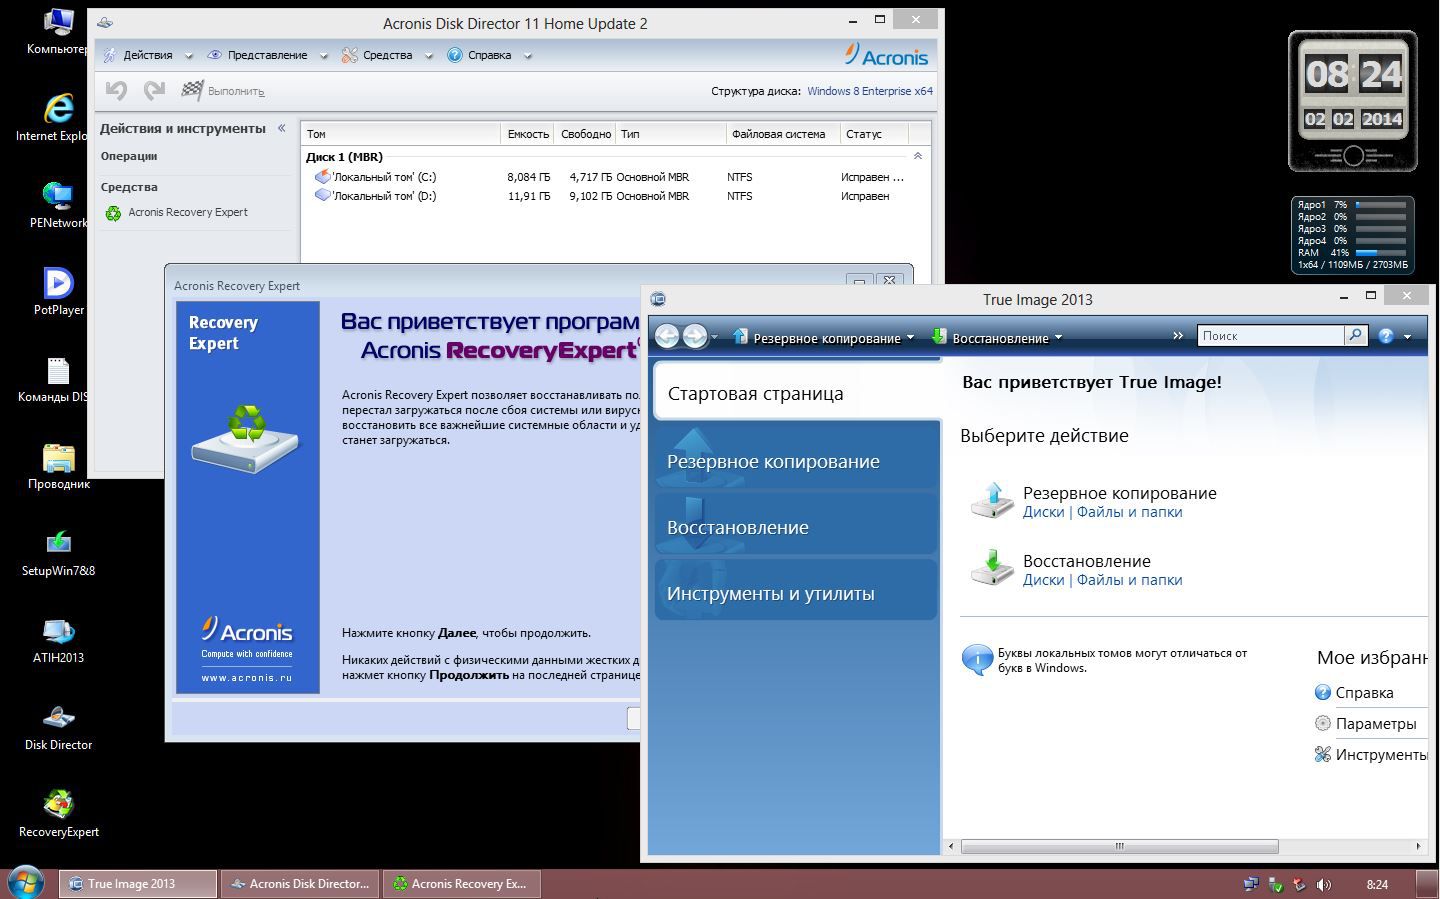The width and height of the screenshot is (1440, 899).
Task: Sort volumes by the Емкость column header
Action: (x=528, y=134)
